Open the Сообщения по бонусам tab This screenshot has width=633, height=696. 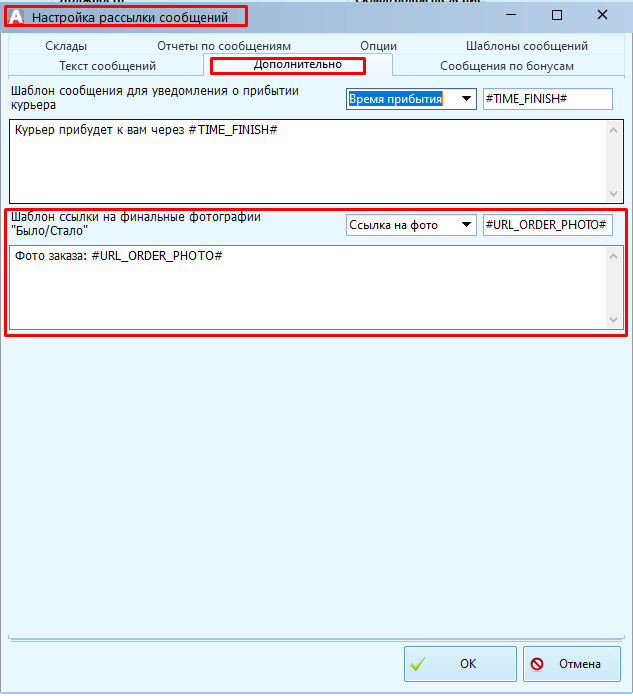point(507,66)
